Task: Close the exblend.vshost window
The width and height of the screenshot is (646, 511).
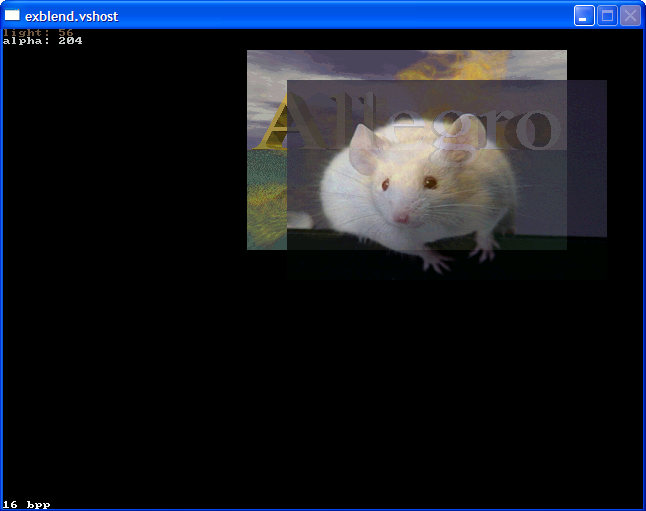Action: (630, 15)
